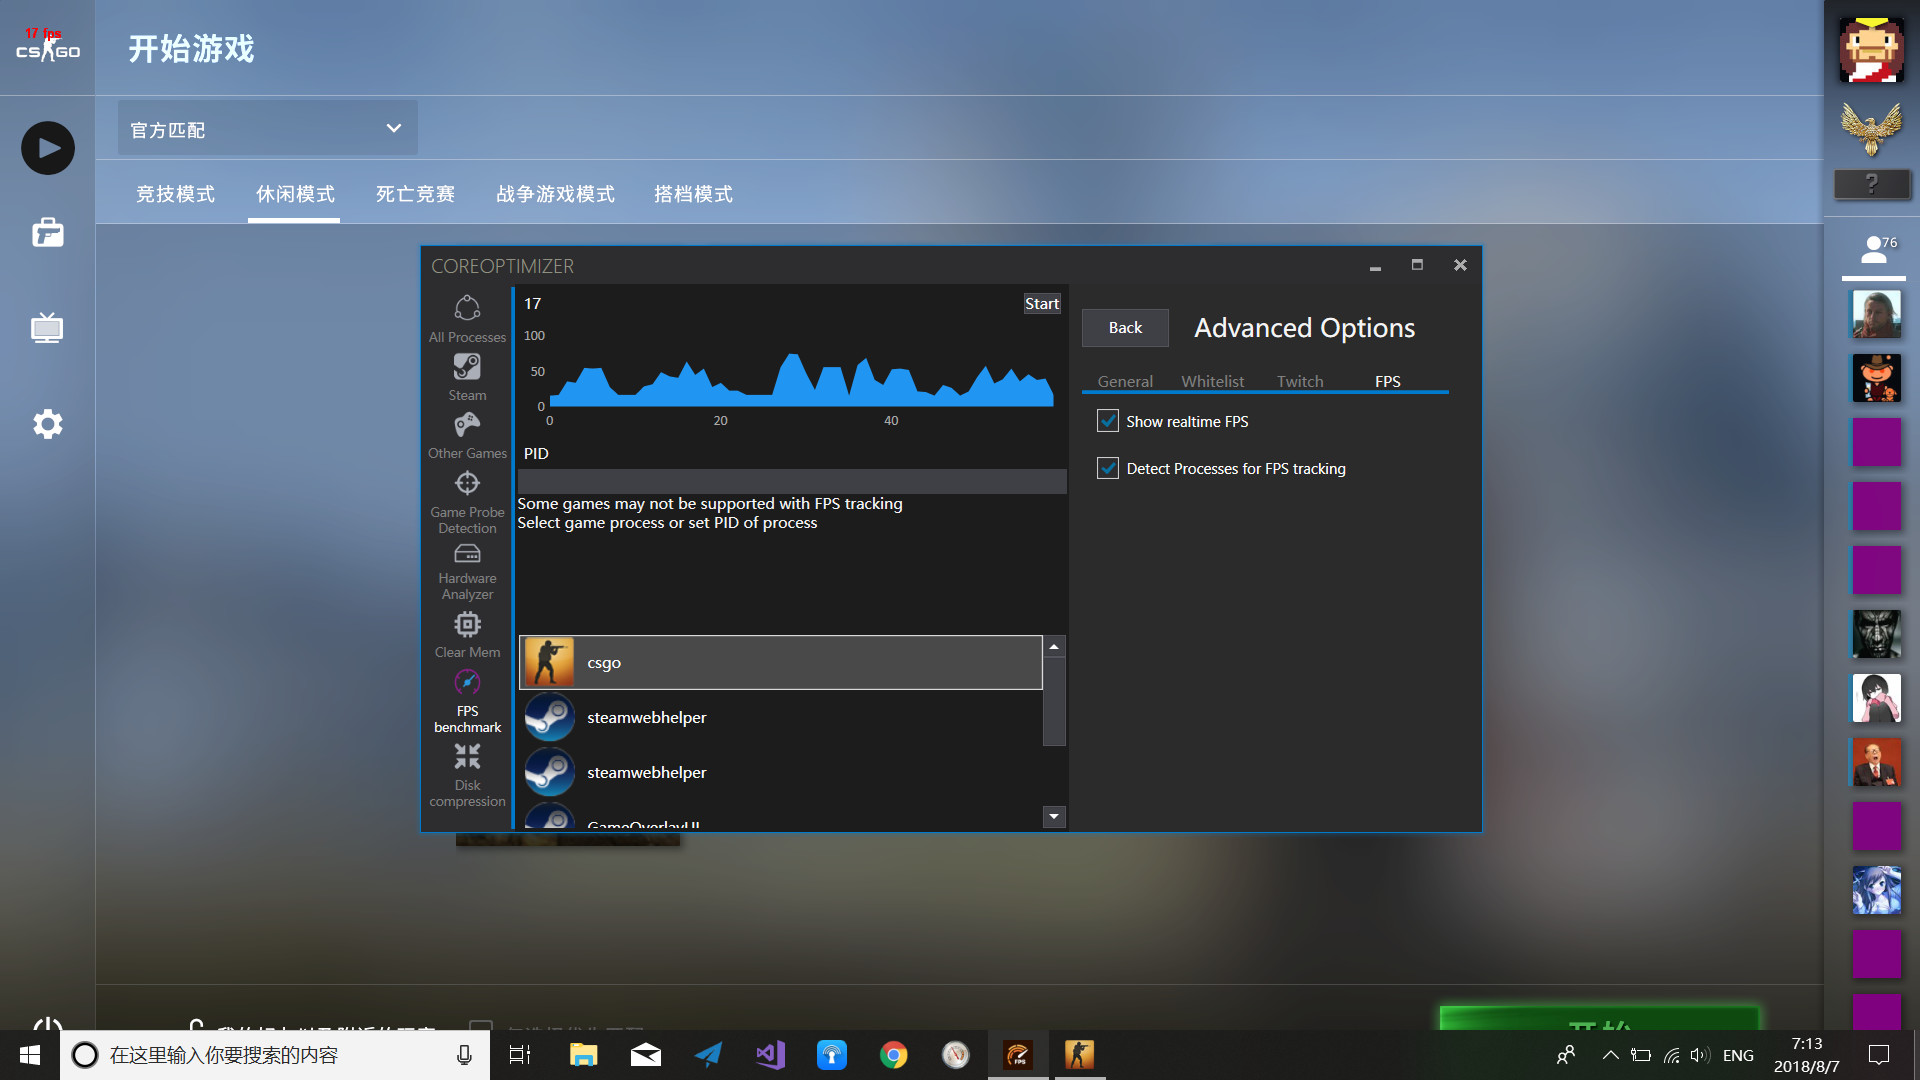Run Clear Mem tool

(467, 635)
